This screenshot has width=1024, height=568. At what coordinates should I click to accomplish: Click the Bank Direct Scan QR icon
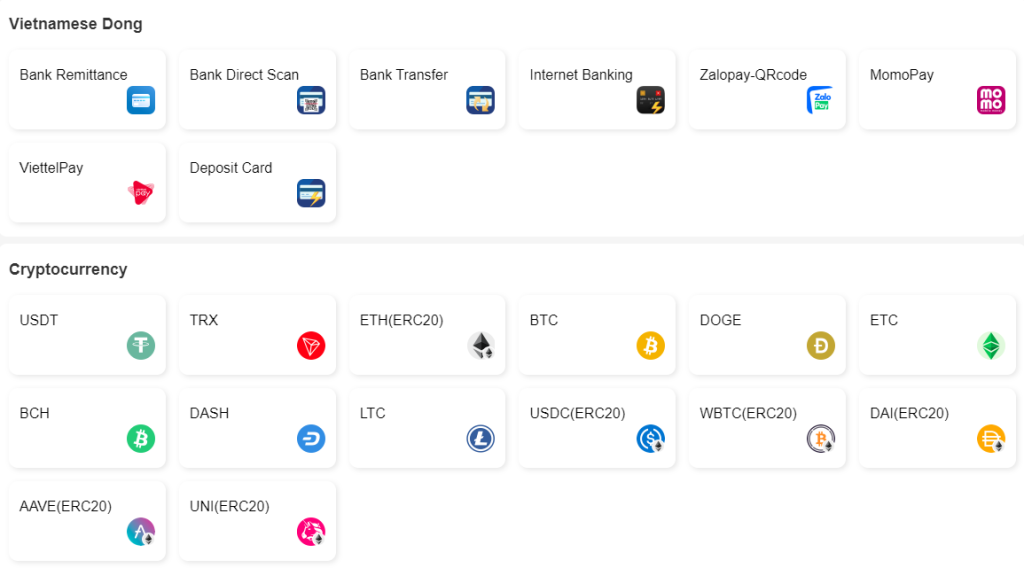pyautogui.click(x=311, y=100)
